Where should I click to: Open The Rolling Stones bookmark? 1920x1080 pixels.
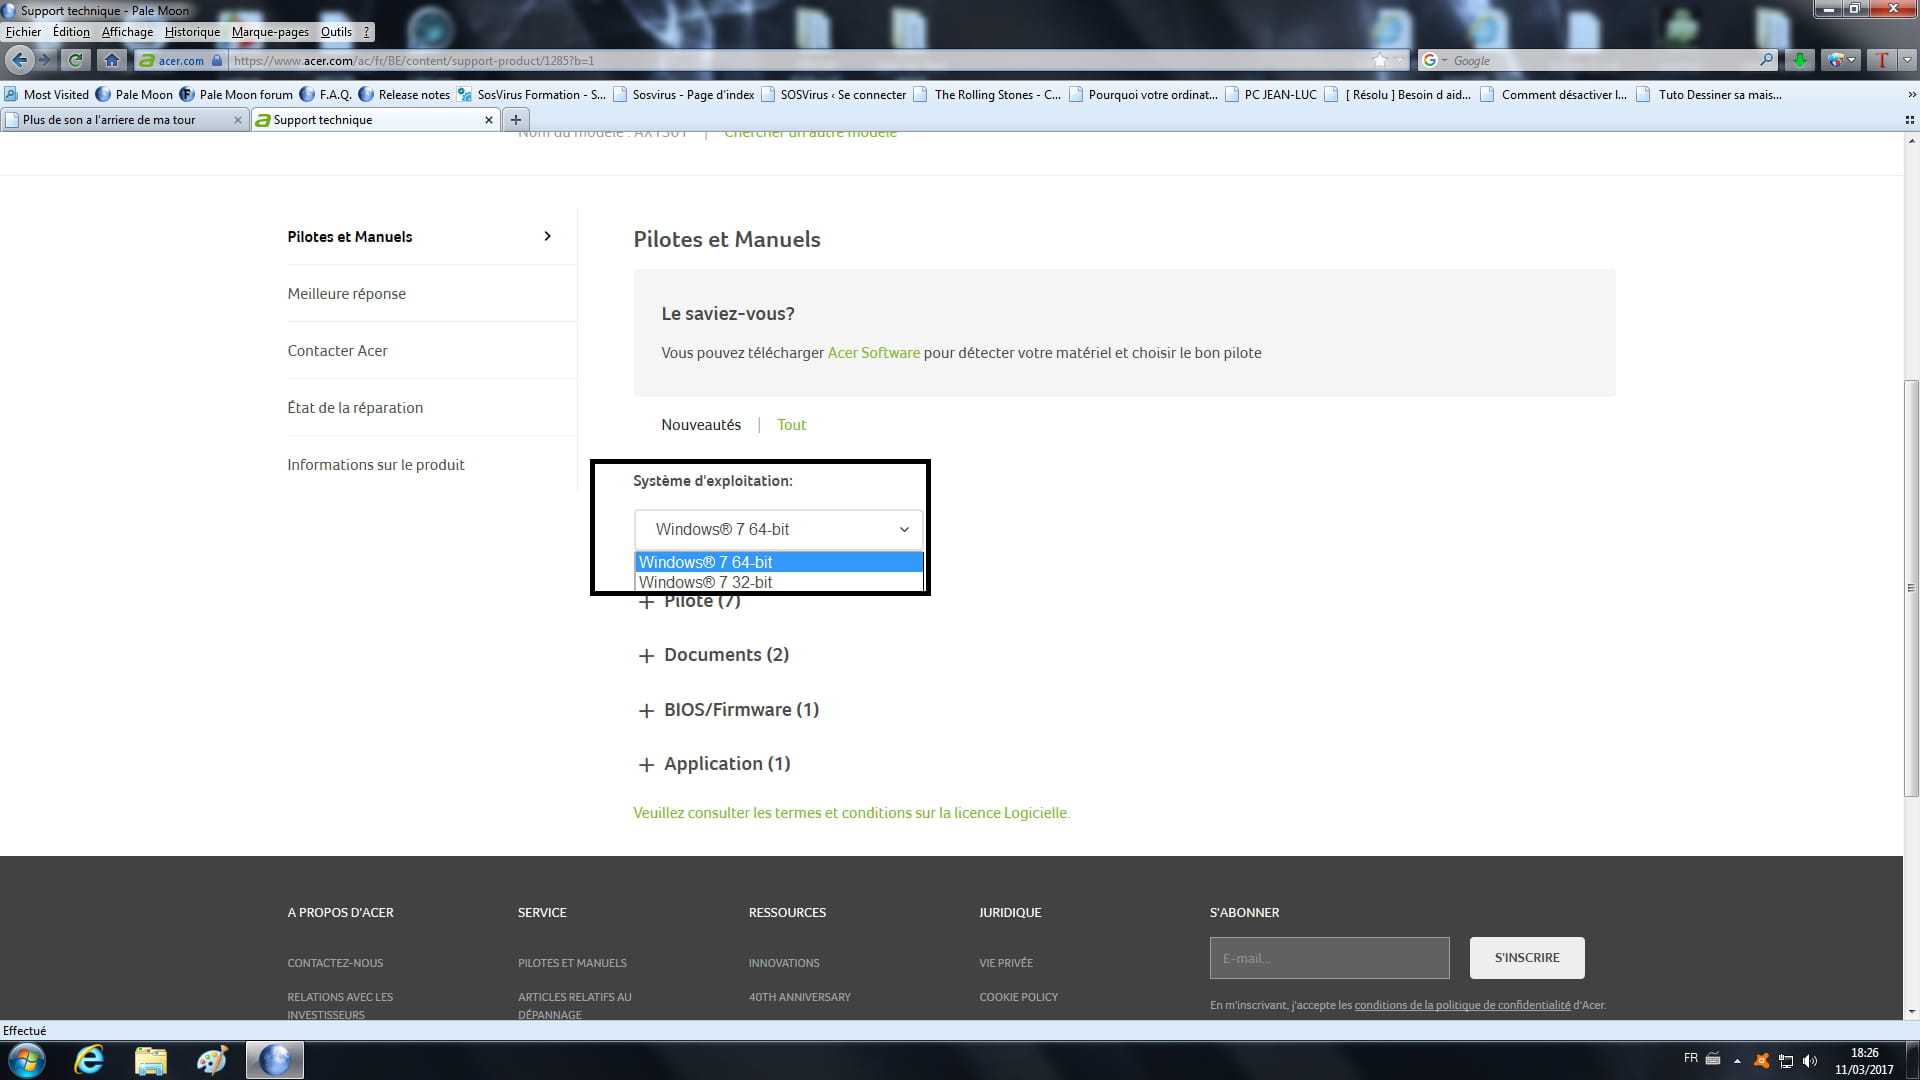tap(987, 95)
